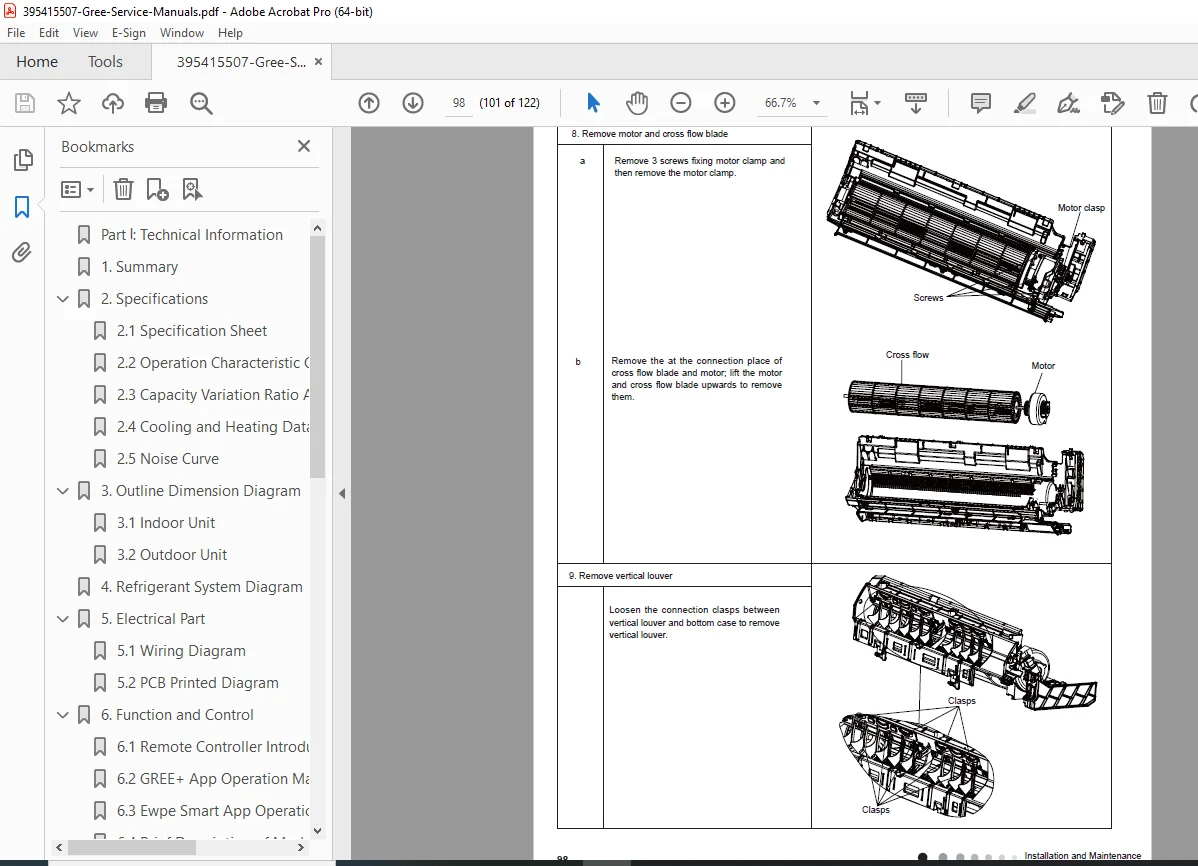Click the stamp tool icon
This screenshot has width=1198, height=866.
pos(1112,103)
